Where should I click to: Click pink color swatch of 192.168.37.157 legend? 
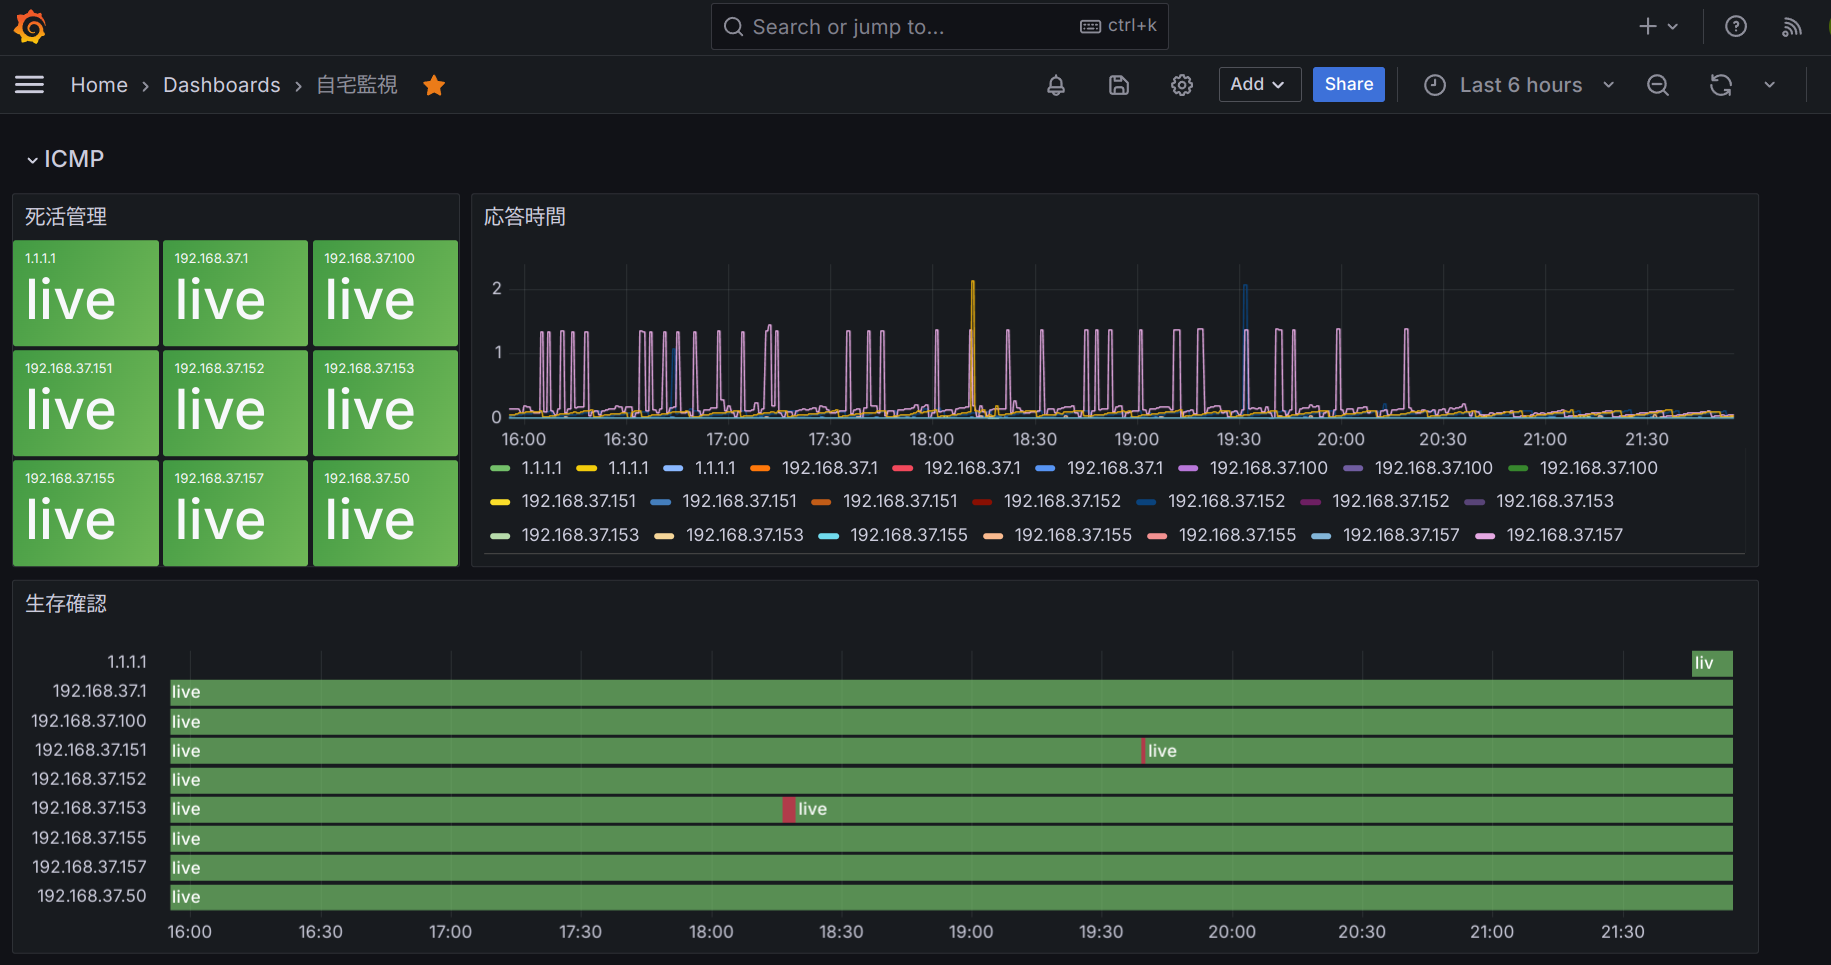[1485, 535]
